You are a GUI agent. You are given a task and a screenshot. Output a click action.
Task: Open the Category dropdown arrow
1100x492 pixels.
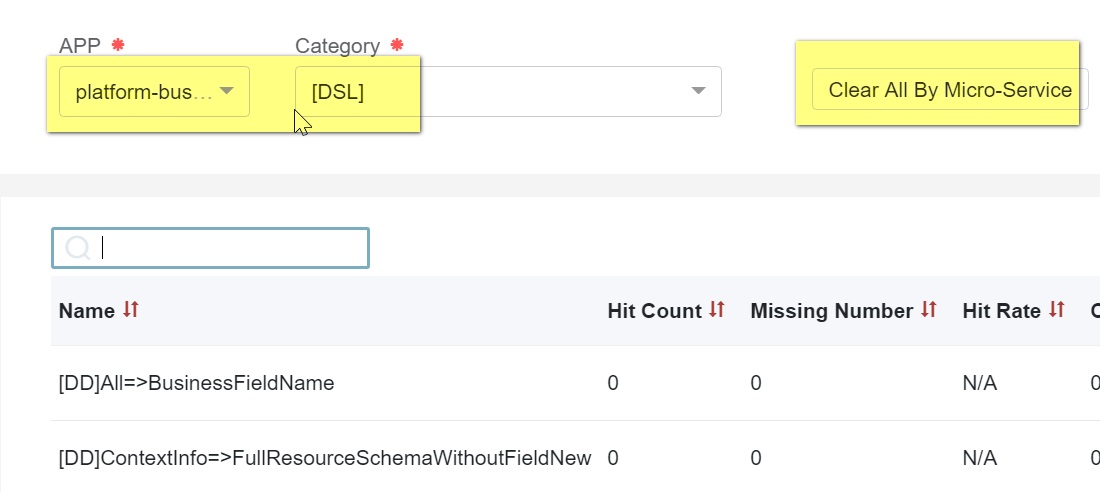pyautogui.click(x=698, y=92)
